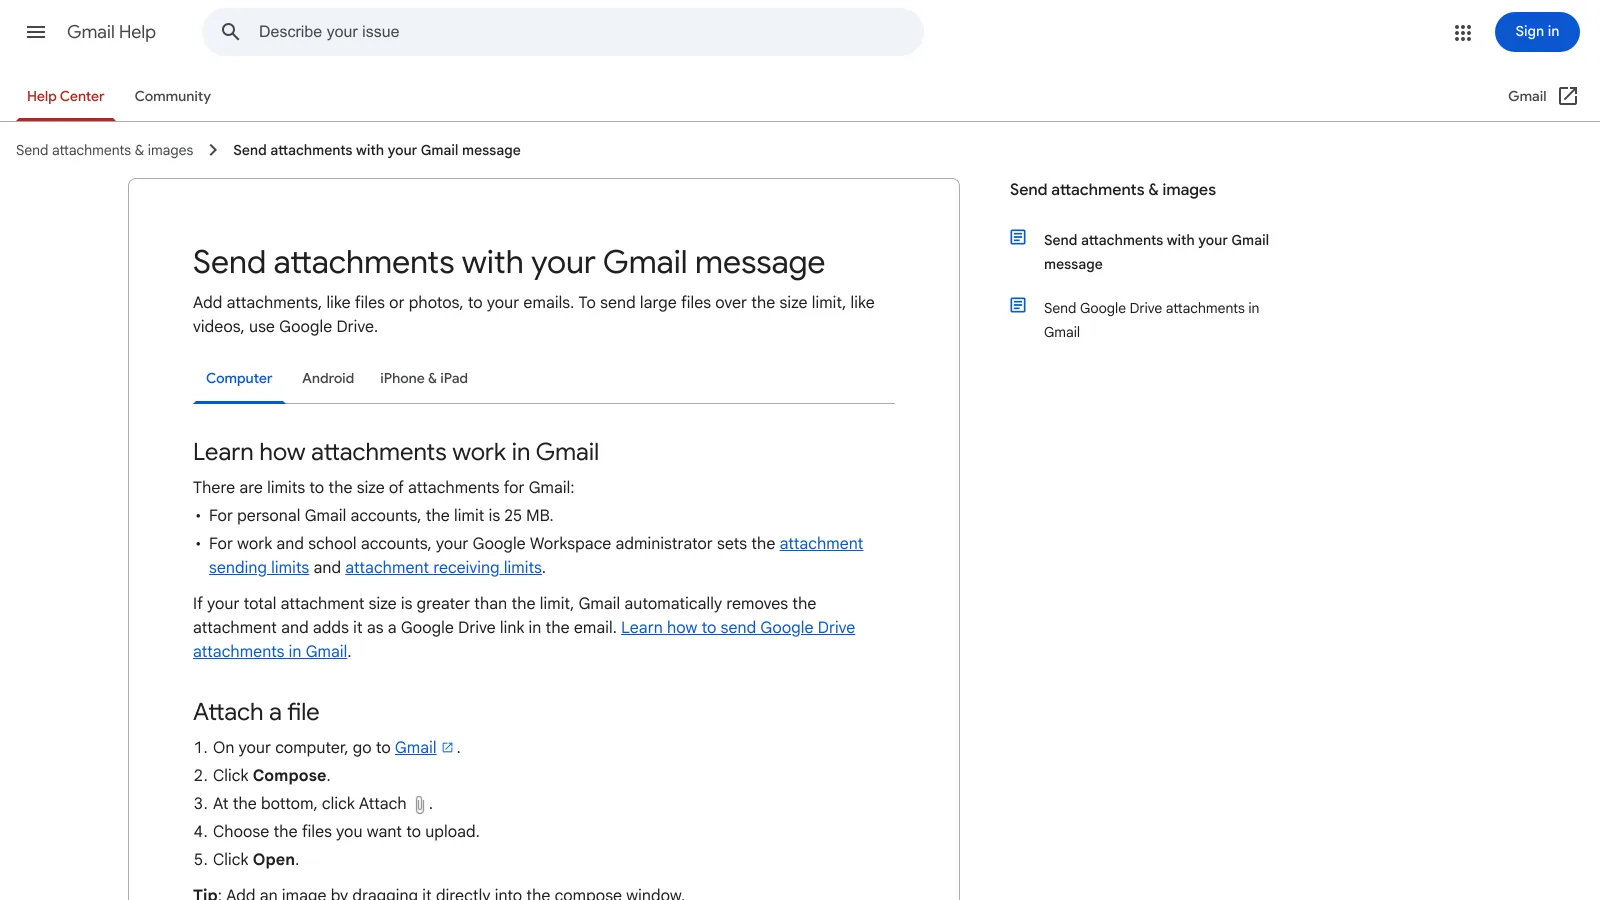
Task: Click heading Learn how attachments work in Gmail
Action: 396,452
